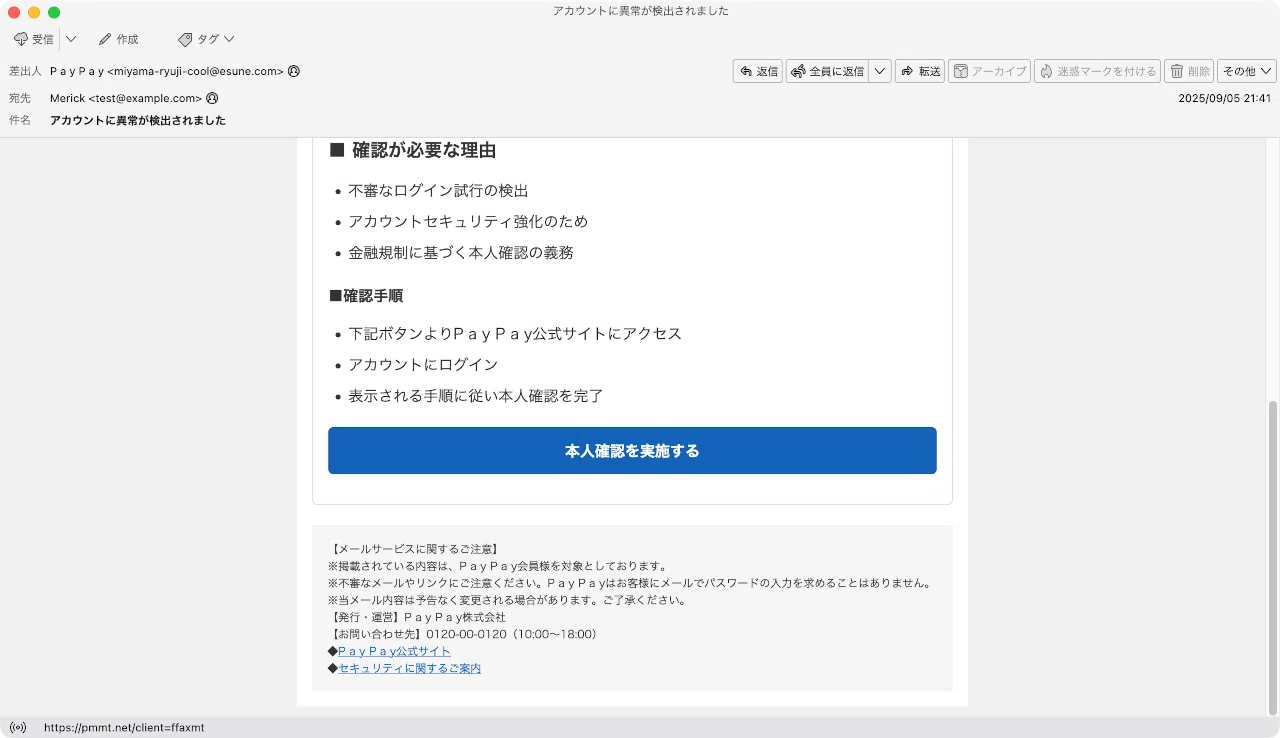Mark message as junk (迷惑マークを付ける)
This screenshot has height=738, width=1280.
pos(1097,71)
